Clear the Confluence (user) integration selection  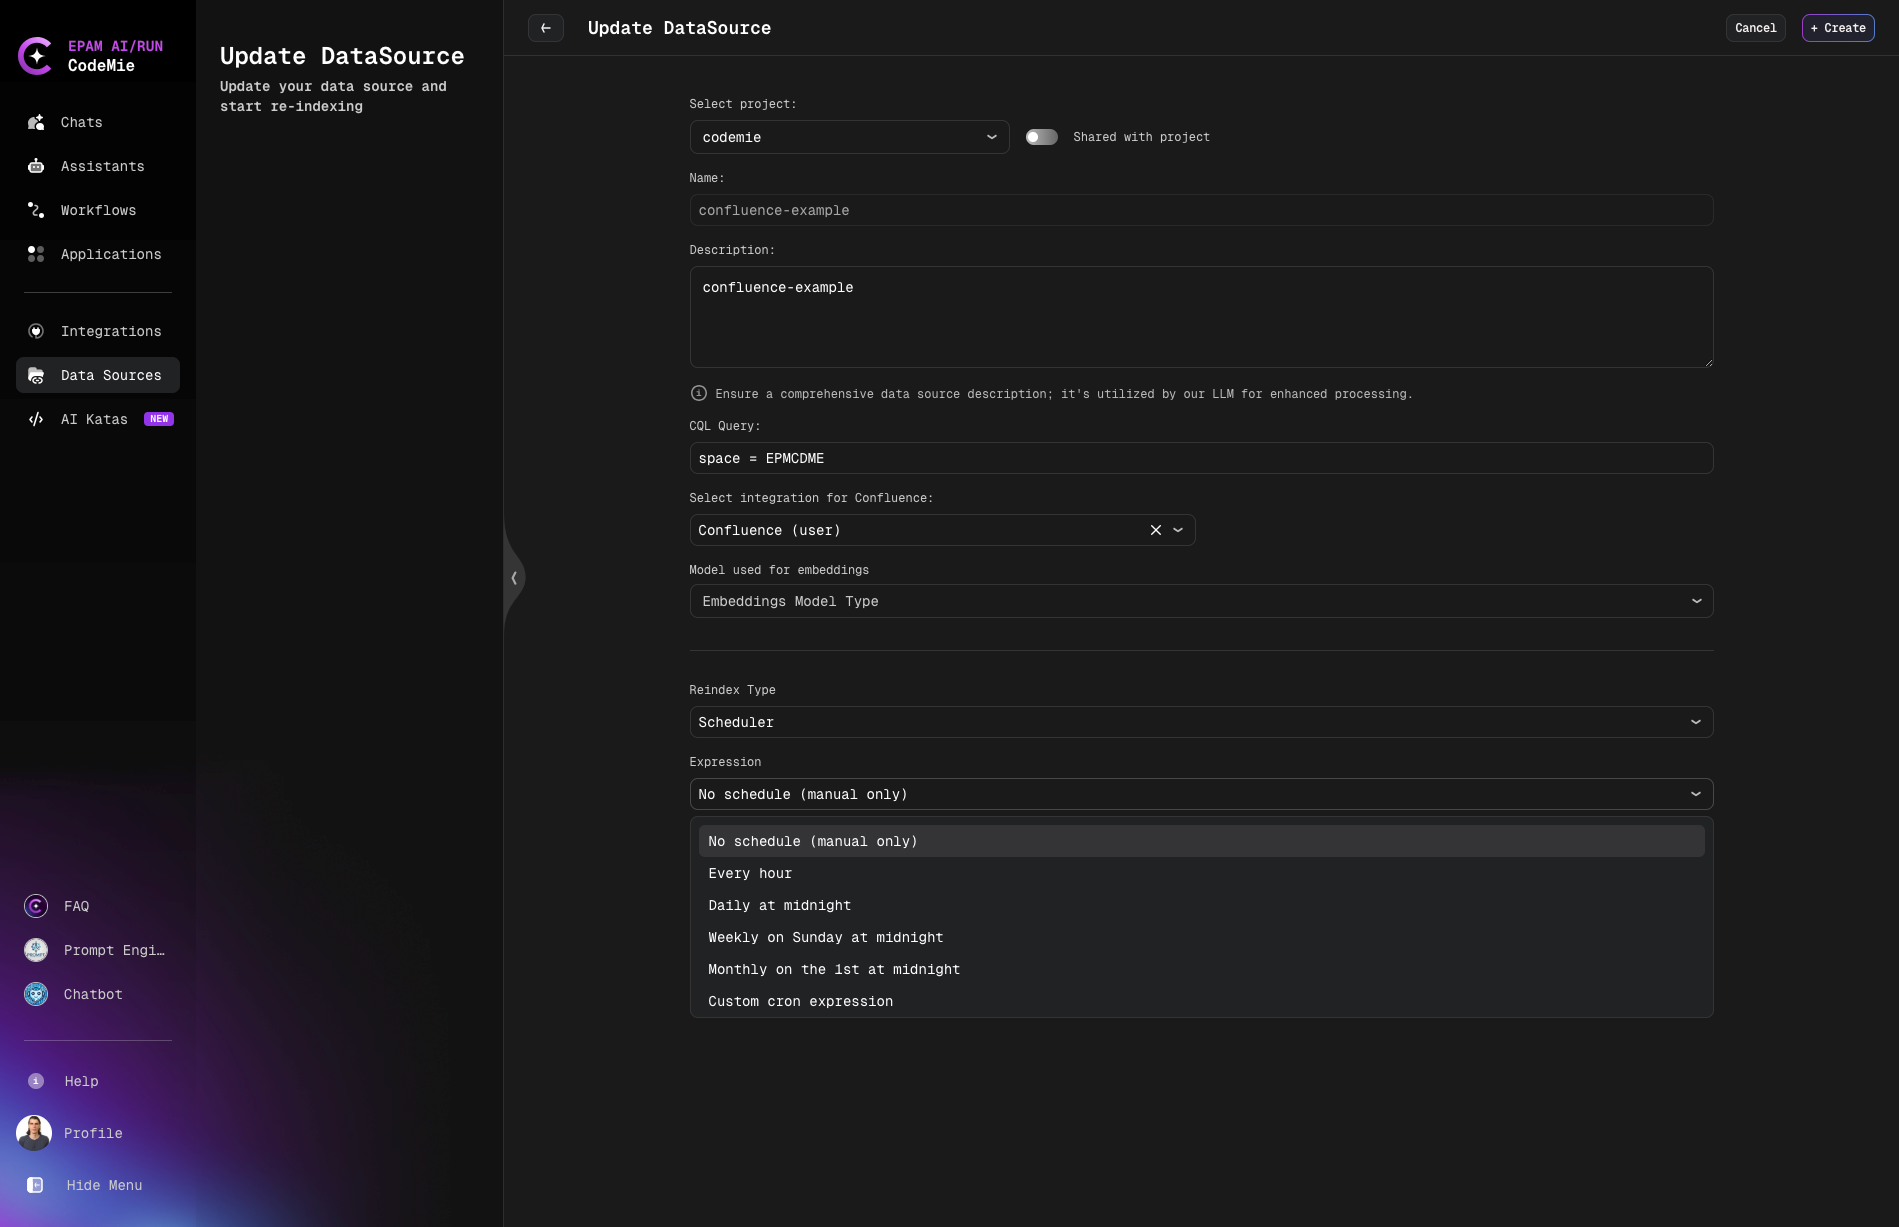1155,530
